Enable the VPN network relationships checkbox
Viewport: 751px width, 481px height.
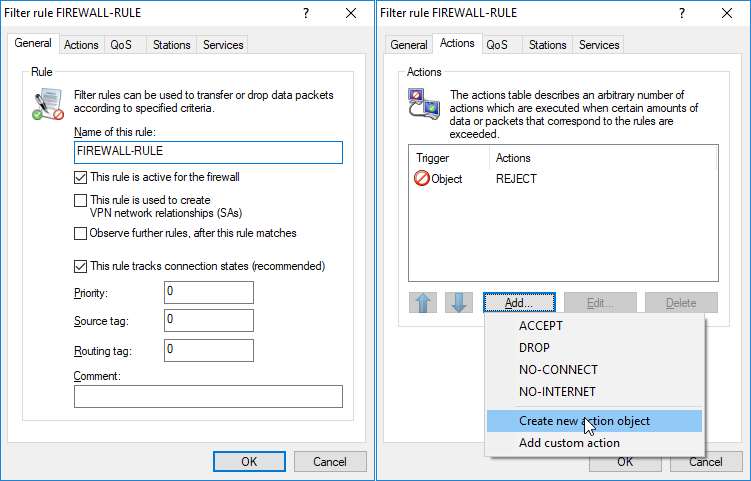[81, 200]
